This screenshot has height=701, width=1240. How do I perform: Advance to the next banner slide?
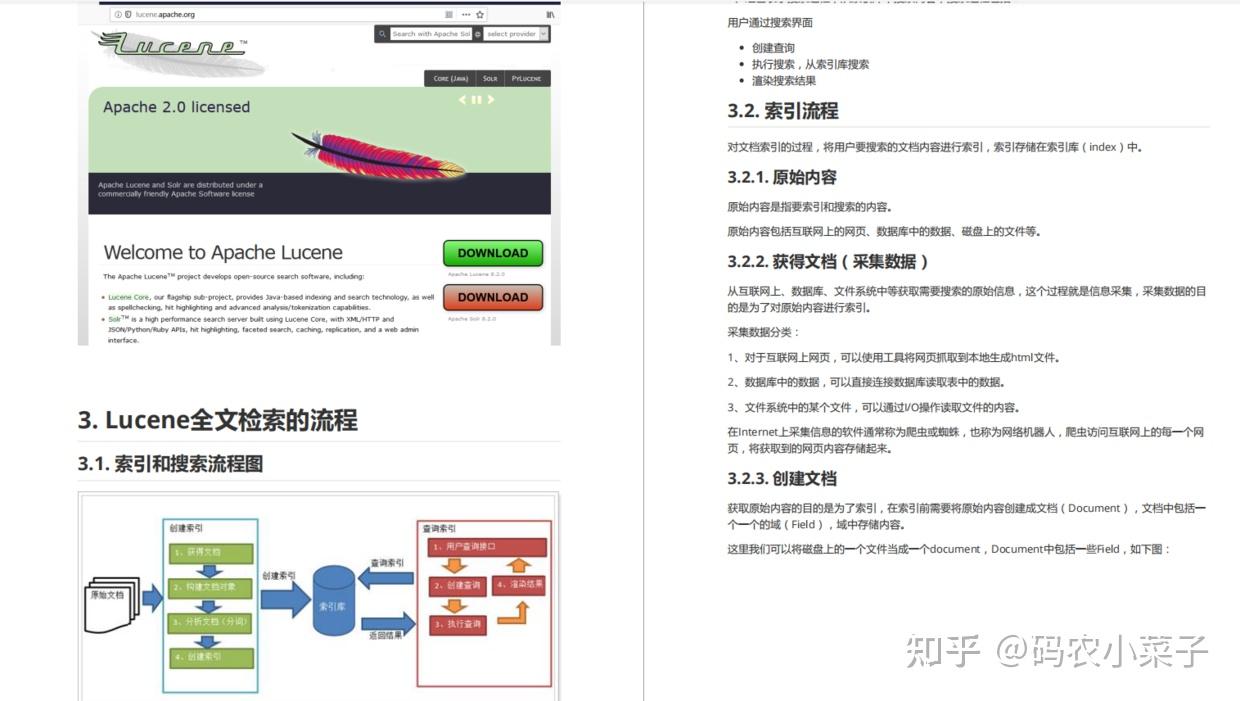click(491, 100)
